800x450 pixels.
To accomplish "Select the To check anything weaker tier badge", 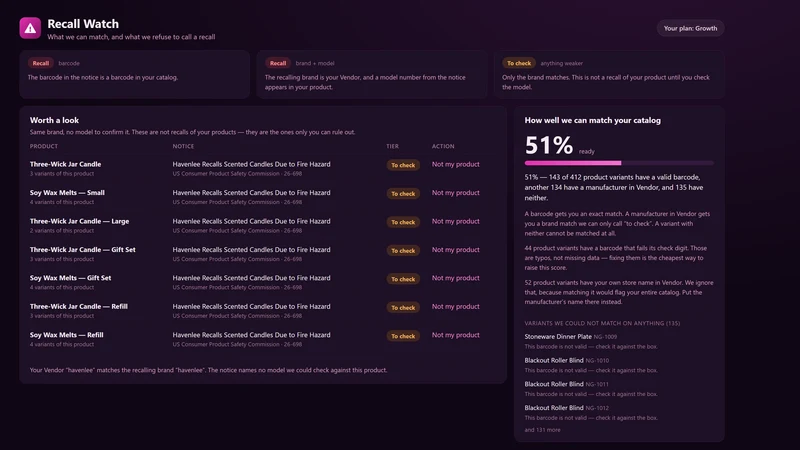I will click(x=519, y=63).
